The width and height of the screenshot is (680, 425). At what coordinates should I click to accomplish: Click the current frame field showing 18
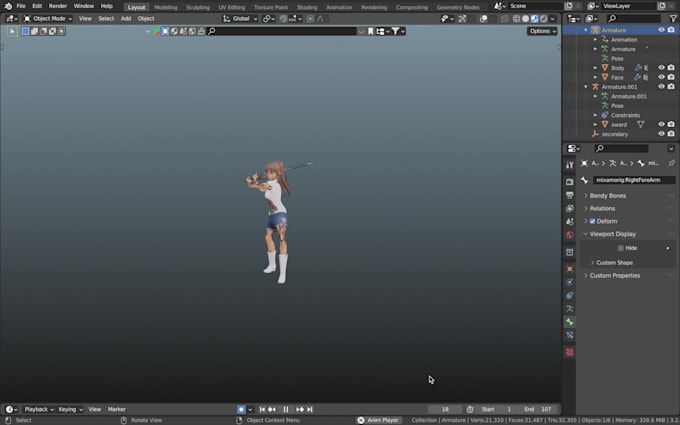pyautogui.click(x=445, y=409)
